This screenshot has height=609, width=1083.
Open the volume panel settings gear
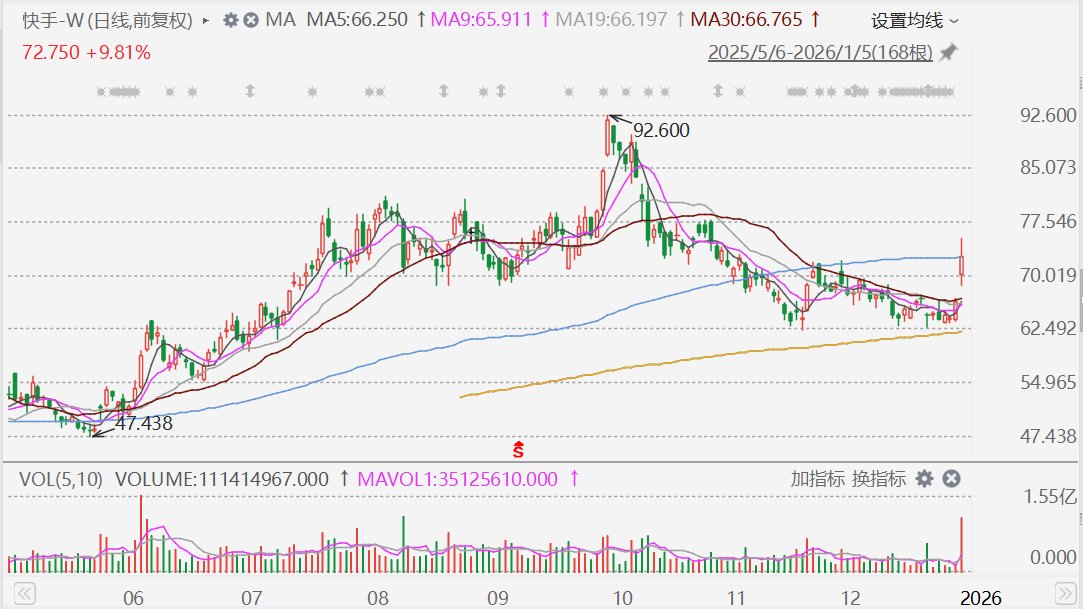925,479
